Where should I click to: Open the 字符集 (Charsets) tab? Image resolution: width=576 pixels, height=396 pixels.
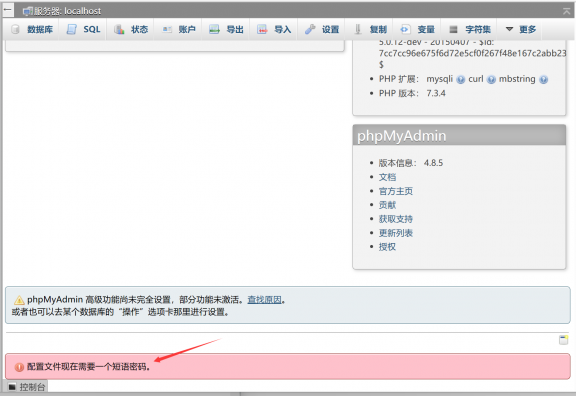click(x=470, y=29)
